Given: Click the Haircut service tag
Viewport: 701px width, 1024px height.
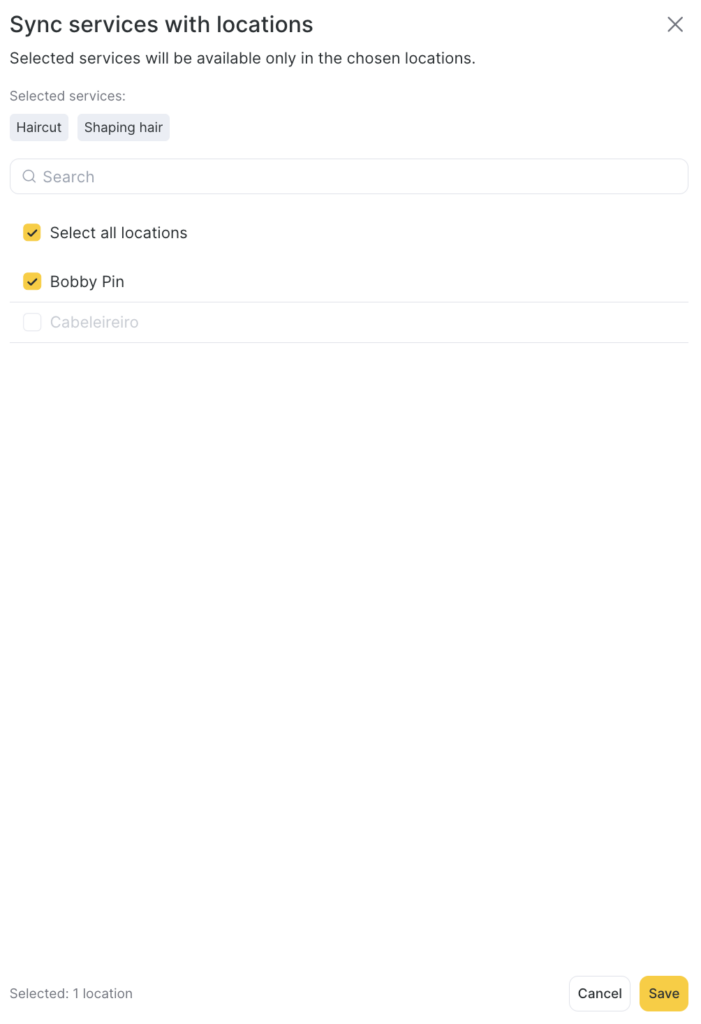Looking at the screenshot, I should 39,127.
